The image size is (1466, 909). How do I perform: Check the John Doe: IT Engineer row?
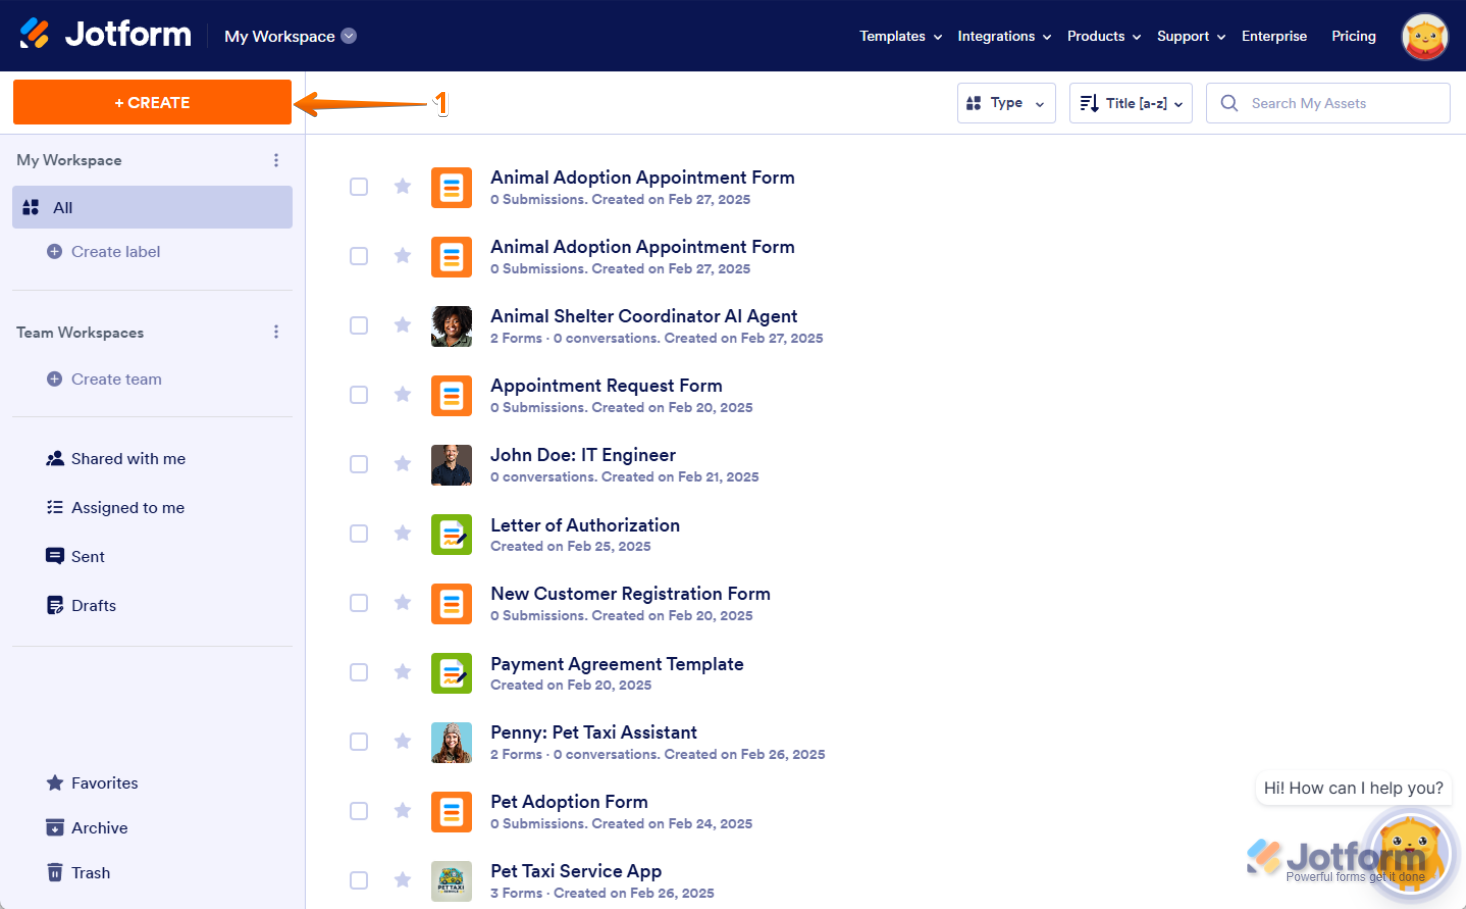click(359, 464)
